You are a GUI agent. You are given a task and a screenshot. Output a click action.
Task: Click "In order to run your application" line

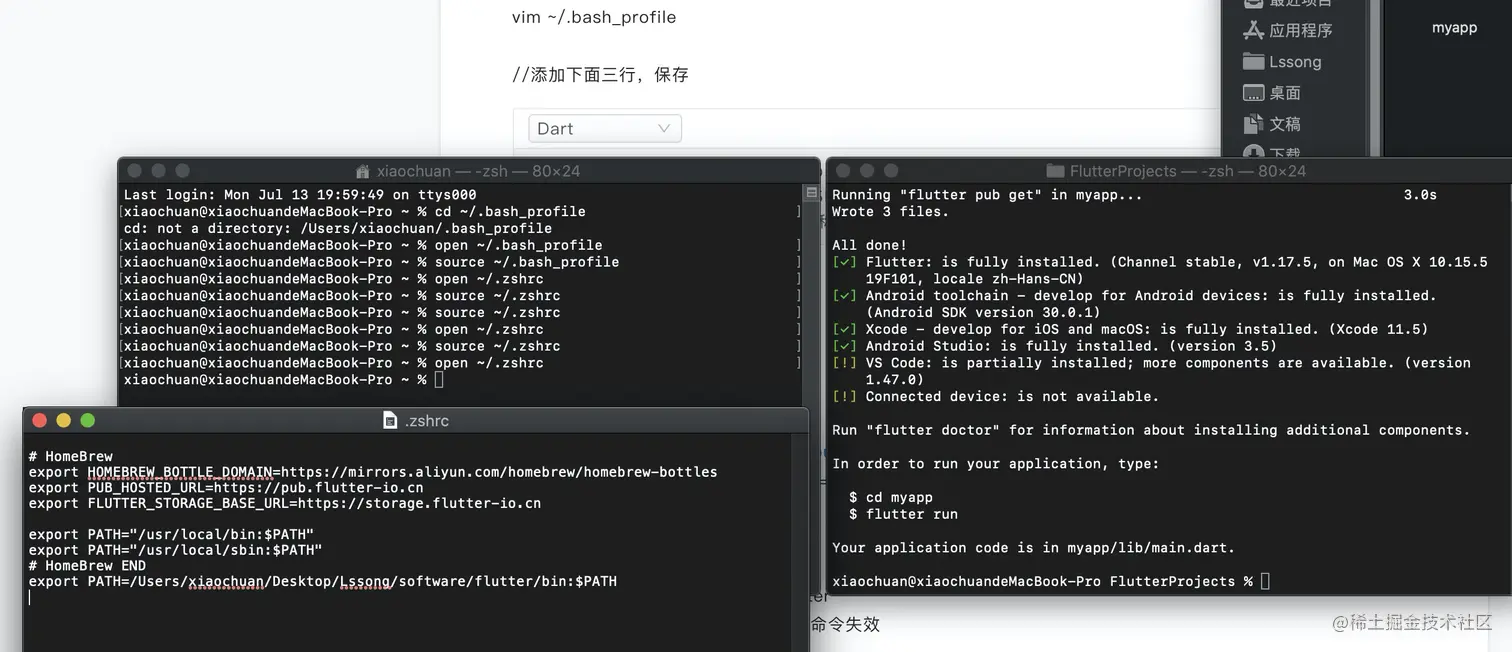click(996, 464)
